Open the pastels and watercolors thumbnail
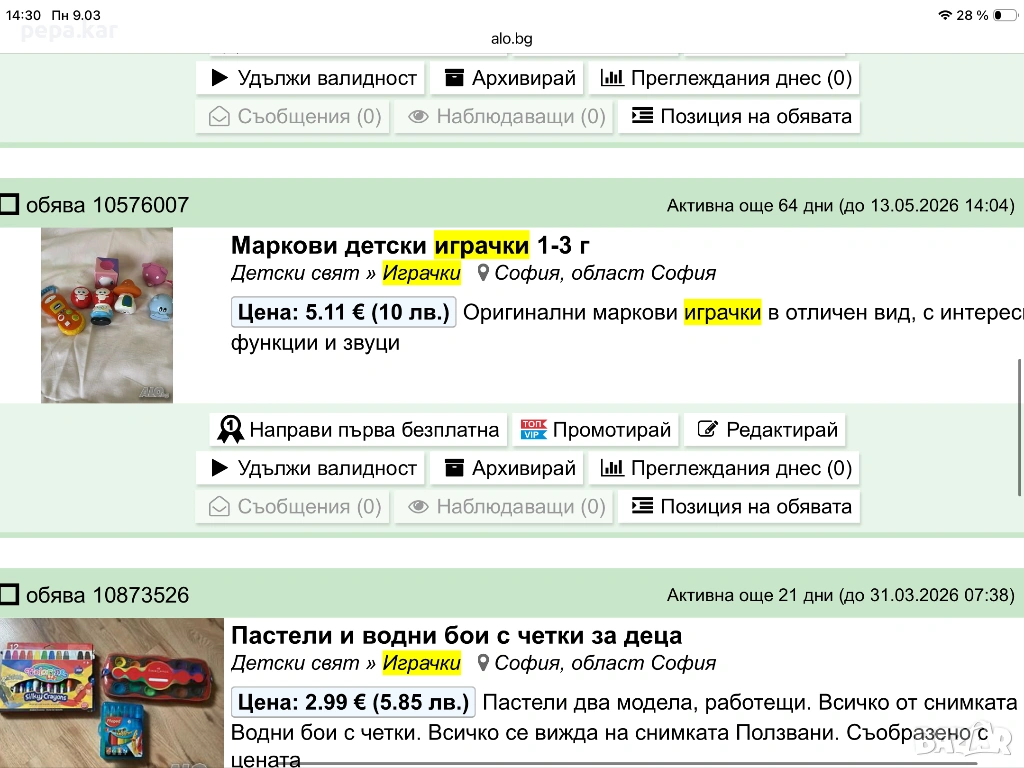Screen dimensions: 1024x768 tap(112, 692)
